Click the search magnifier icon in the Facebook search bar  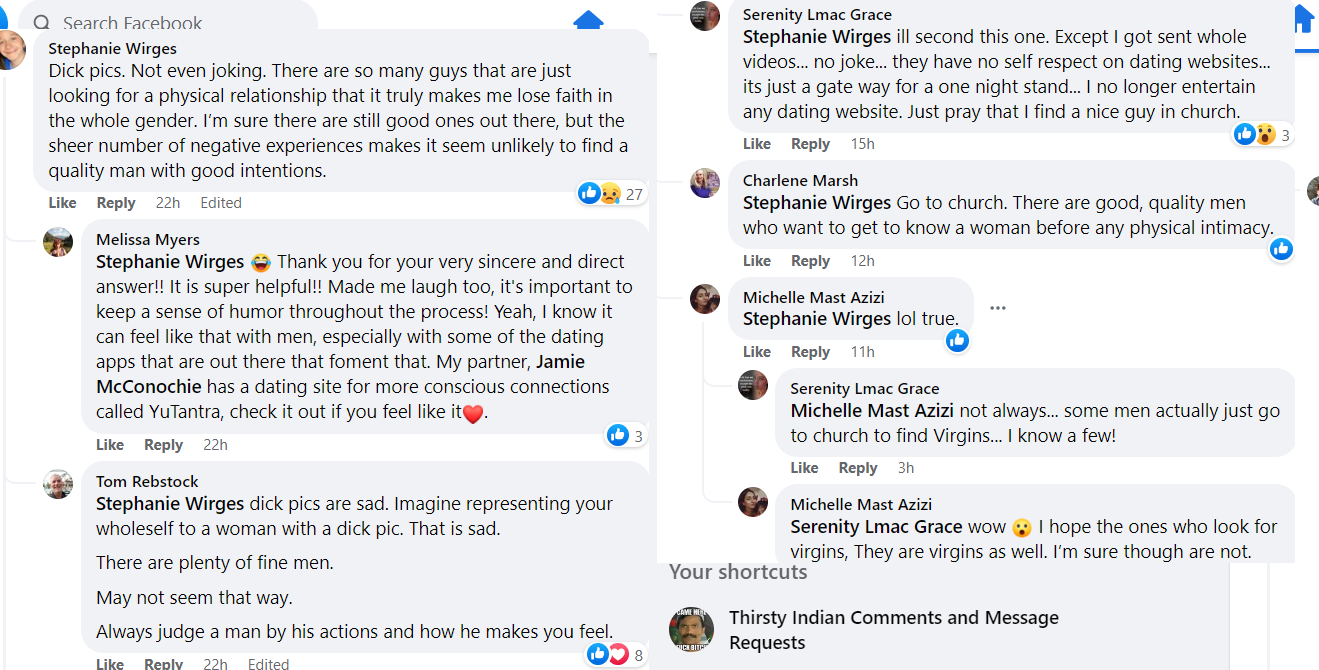(x=42, y=23)
